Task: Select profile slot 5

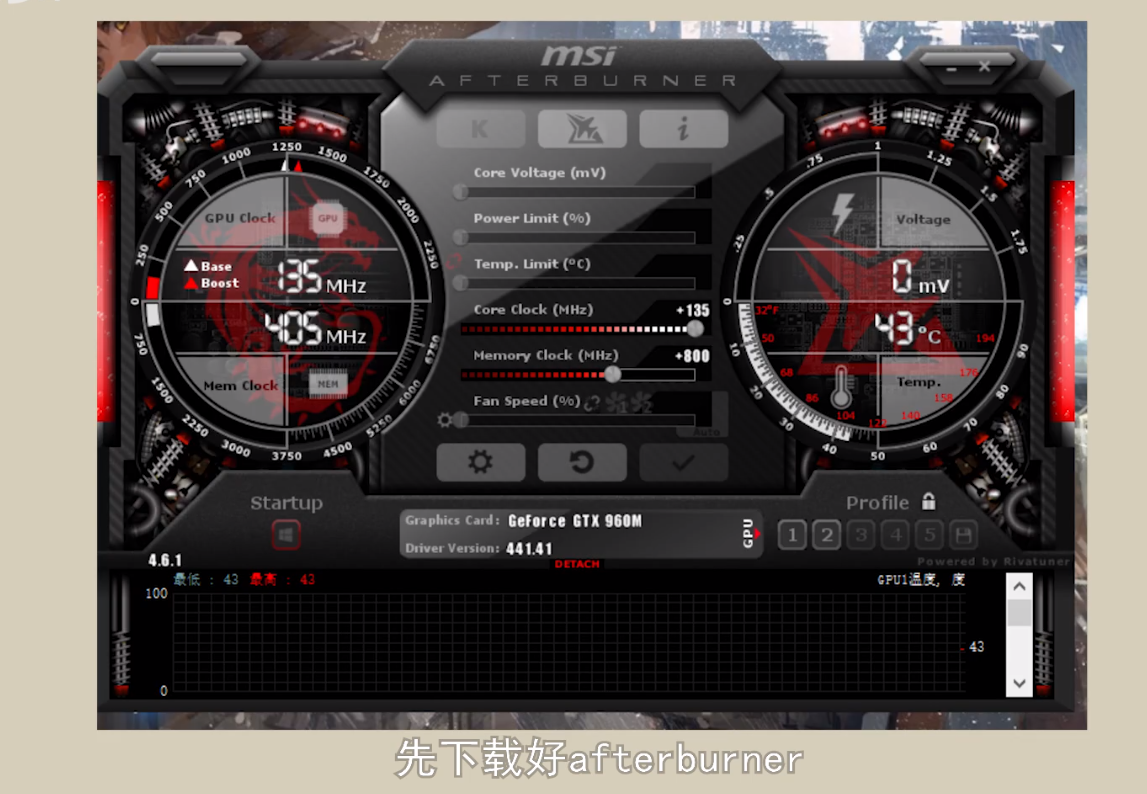Action: pyautogui.click(x=930, y=535)
